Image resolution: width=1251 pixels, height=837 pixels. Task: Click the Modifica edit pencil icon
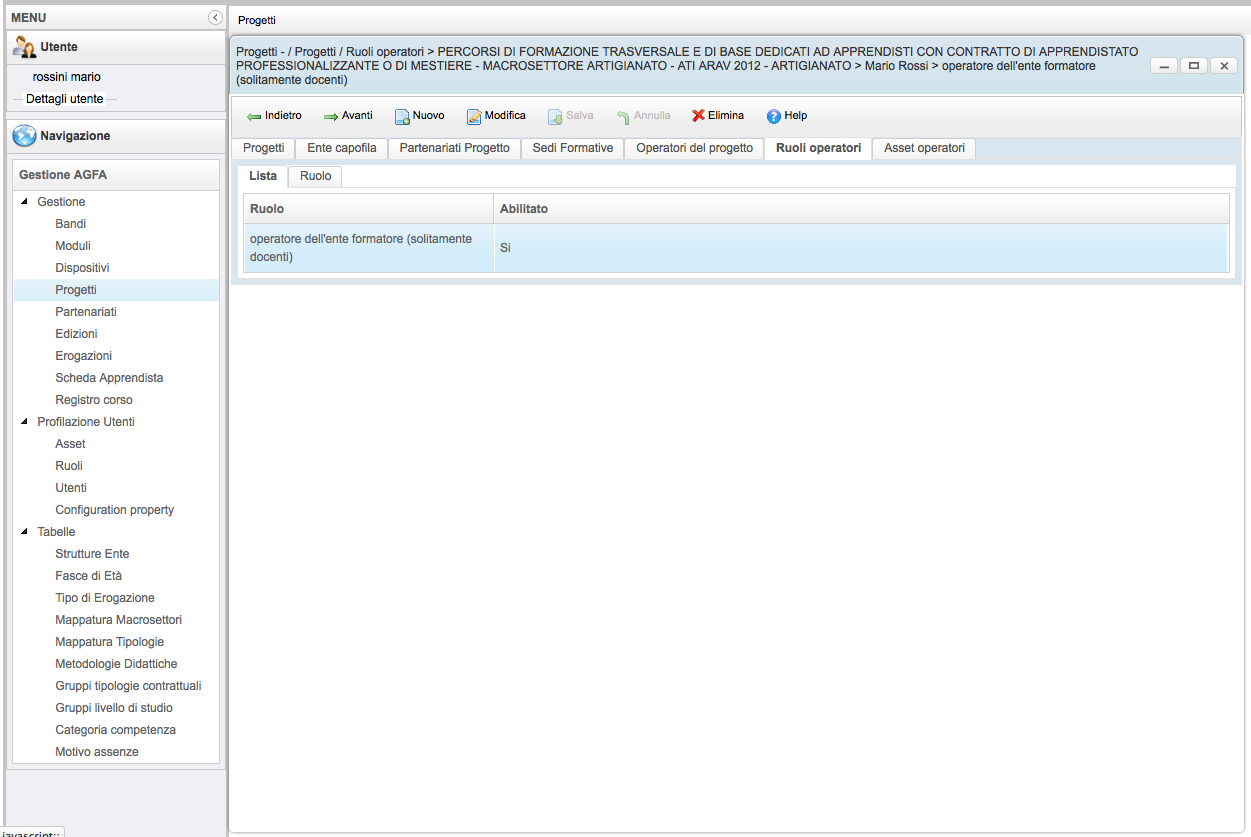point(474,116)
